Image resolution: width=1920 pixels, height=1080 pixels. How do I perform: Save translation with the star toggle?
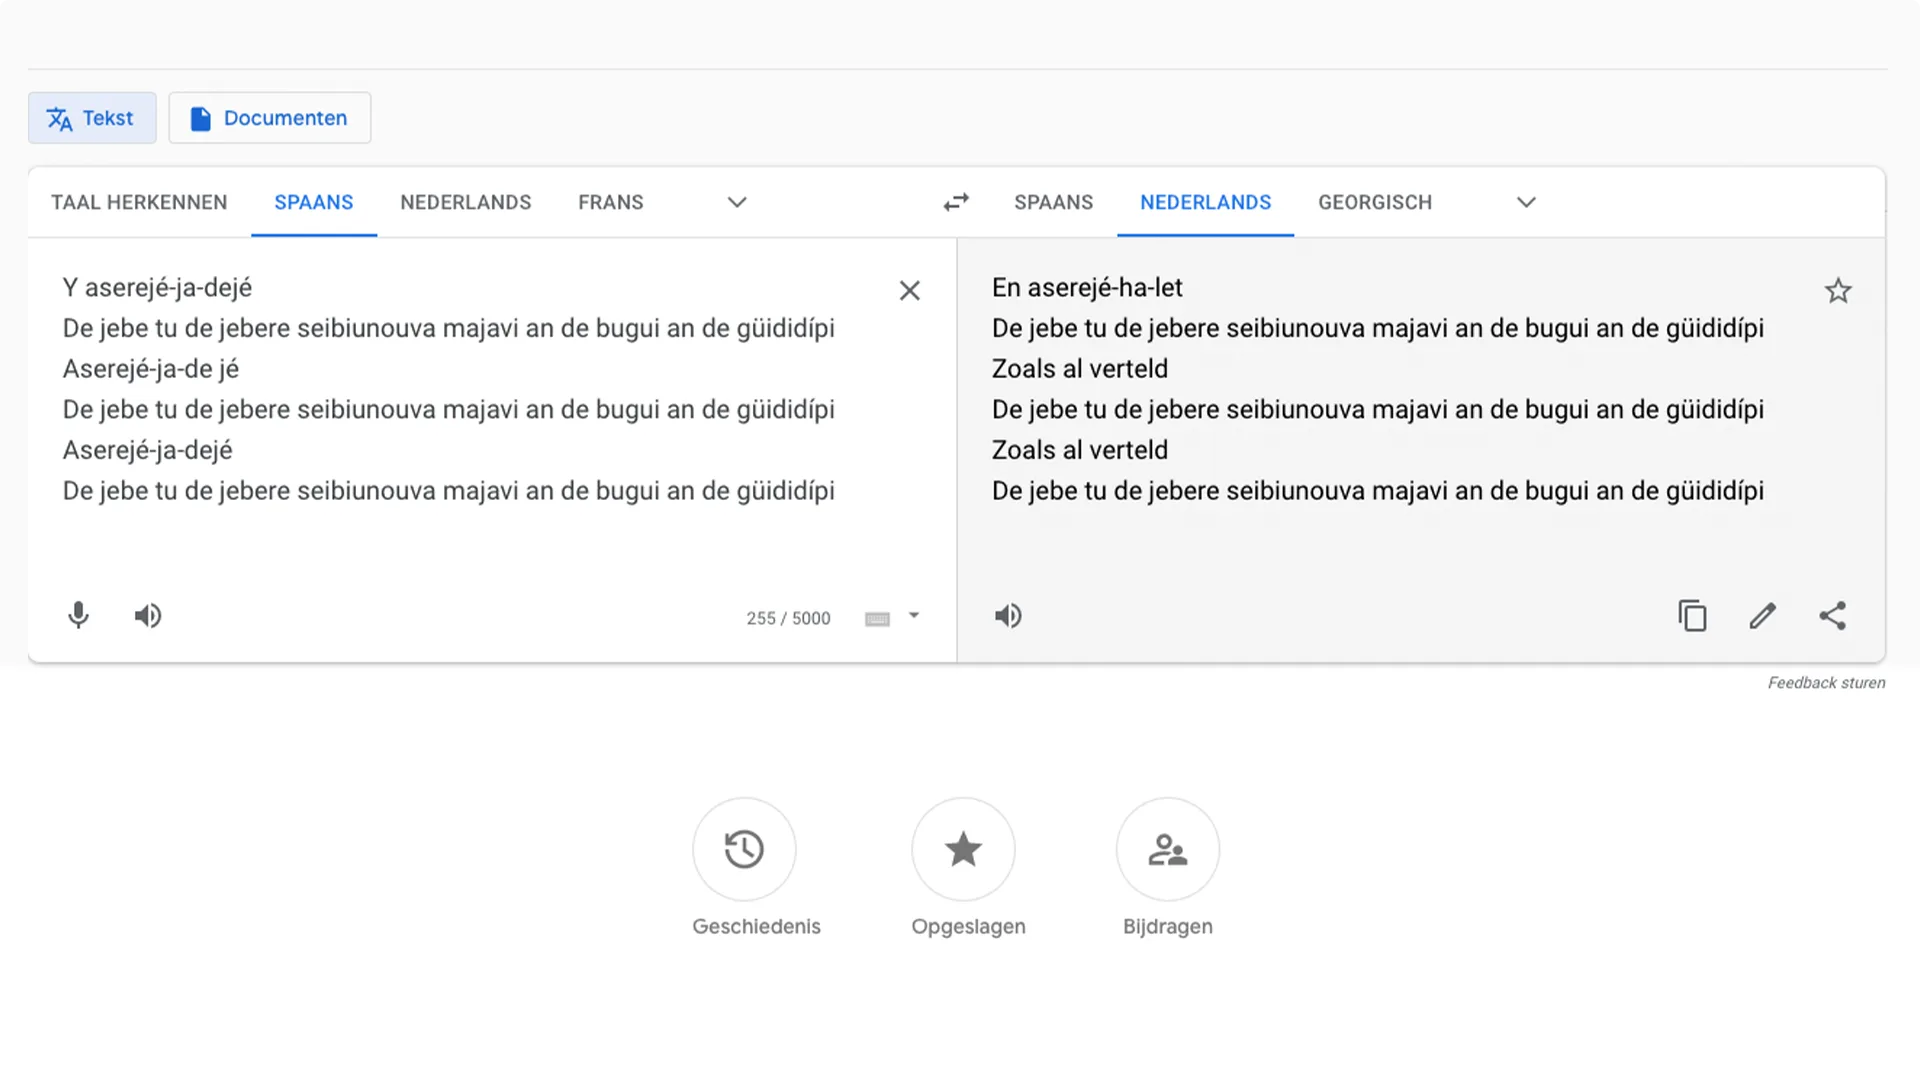click(x=1838, y=291)
